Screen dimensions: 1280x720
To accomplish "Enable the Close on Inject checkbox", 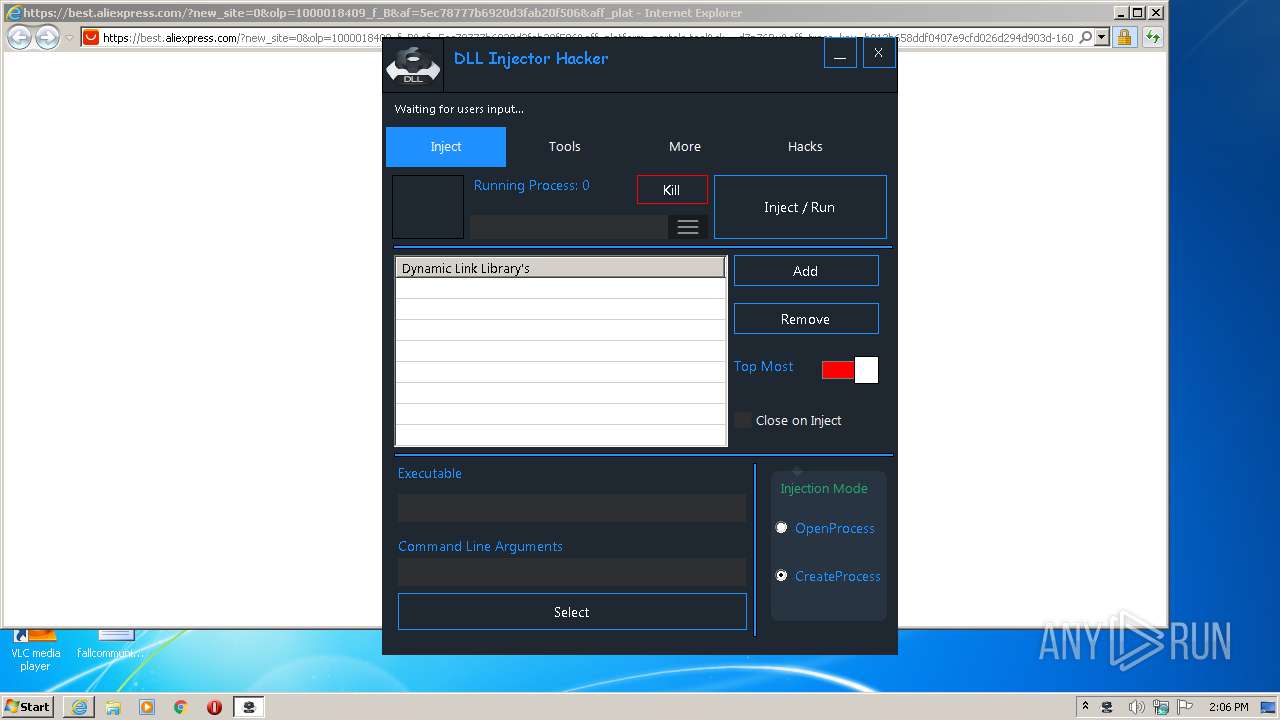I will coord(742,420).
